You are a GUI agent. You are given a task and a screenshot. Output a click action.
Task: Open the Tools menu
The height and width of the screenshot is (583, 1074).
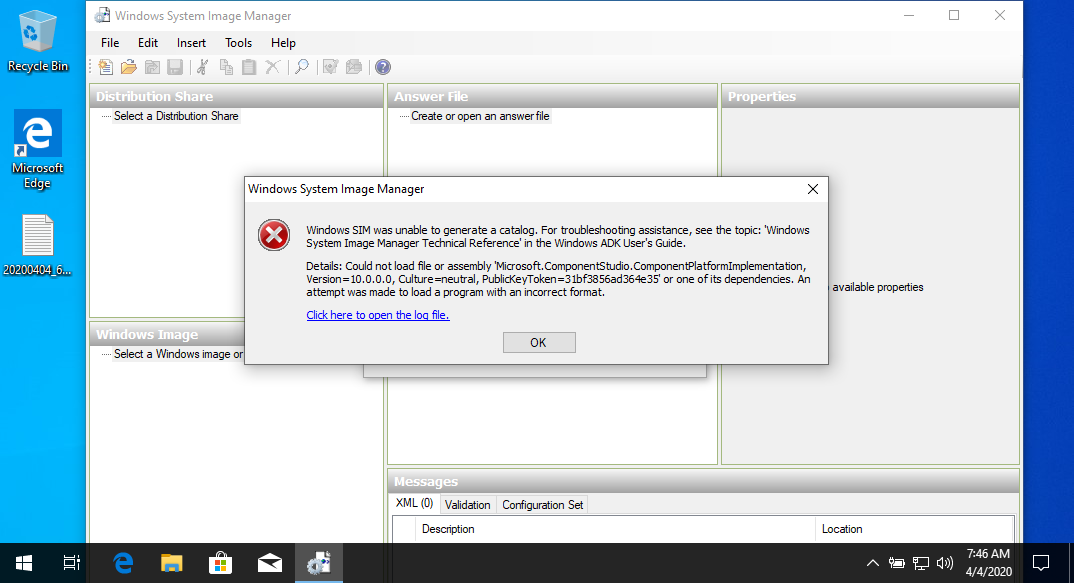238,42
